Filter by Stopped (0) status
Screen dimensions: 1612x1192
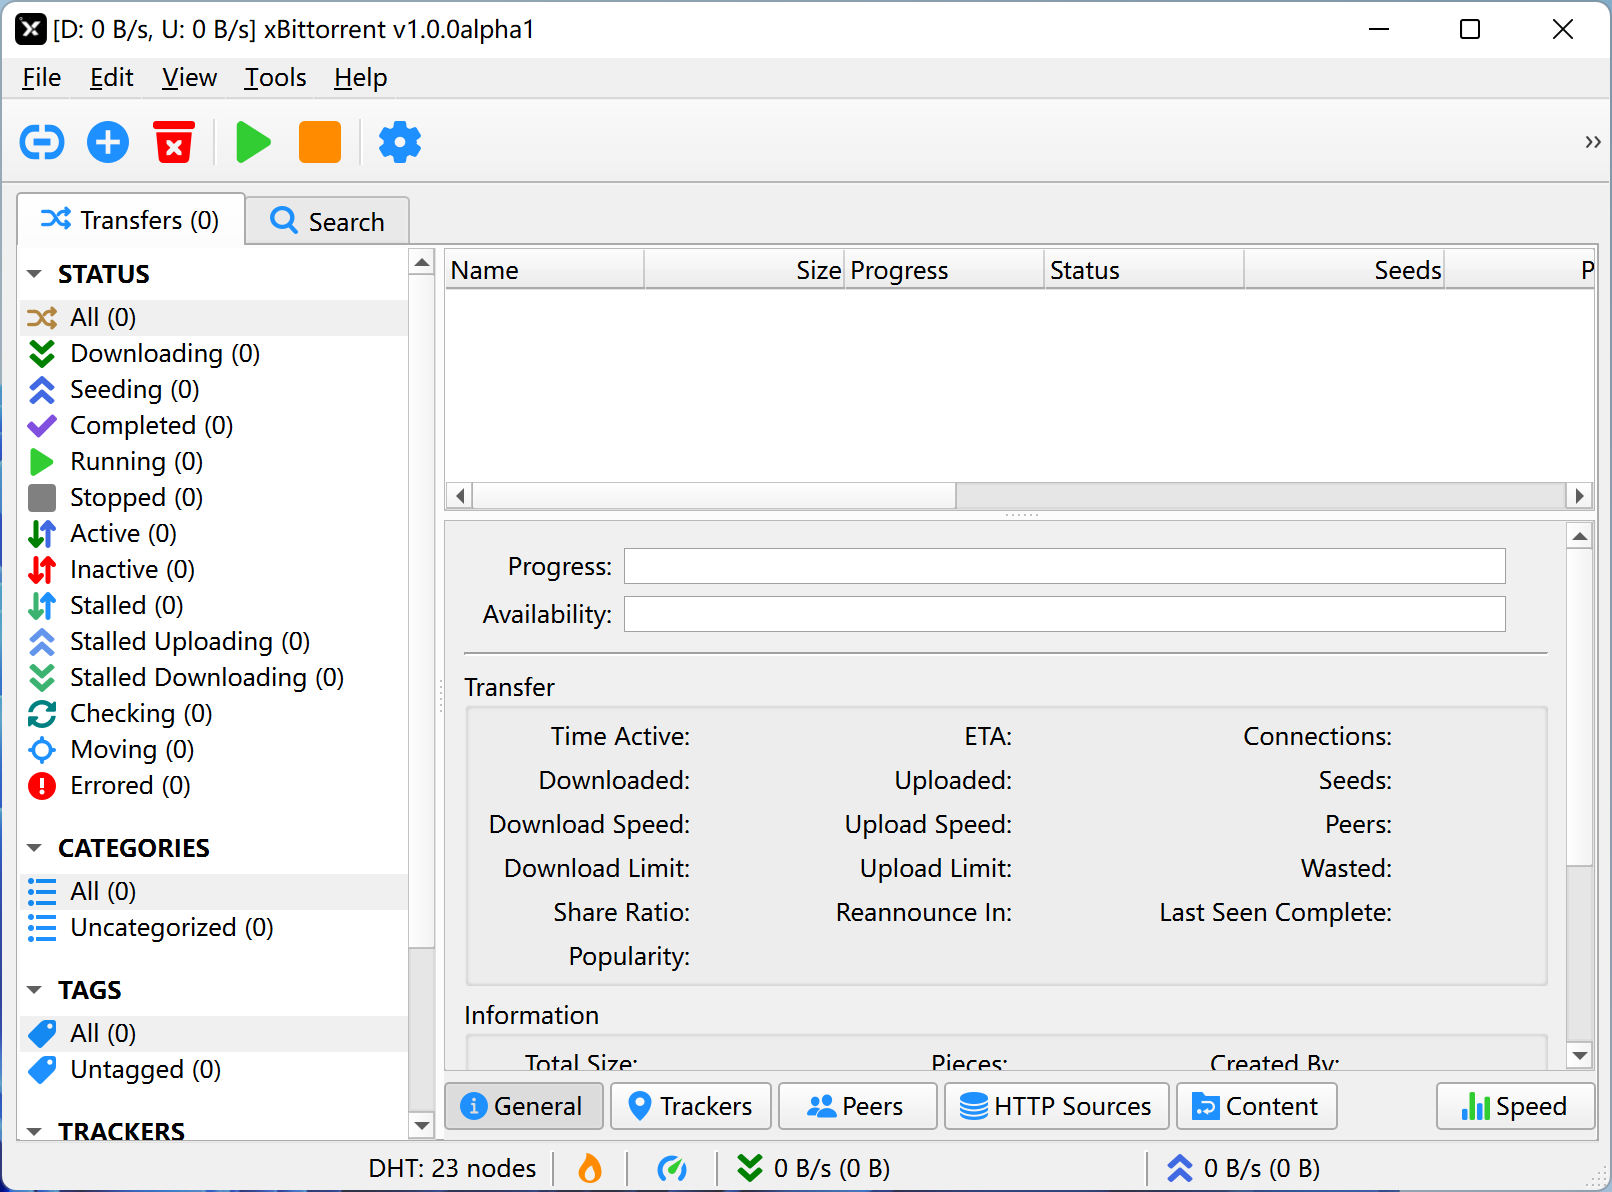click(213, 498)
